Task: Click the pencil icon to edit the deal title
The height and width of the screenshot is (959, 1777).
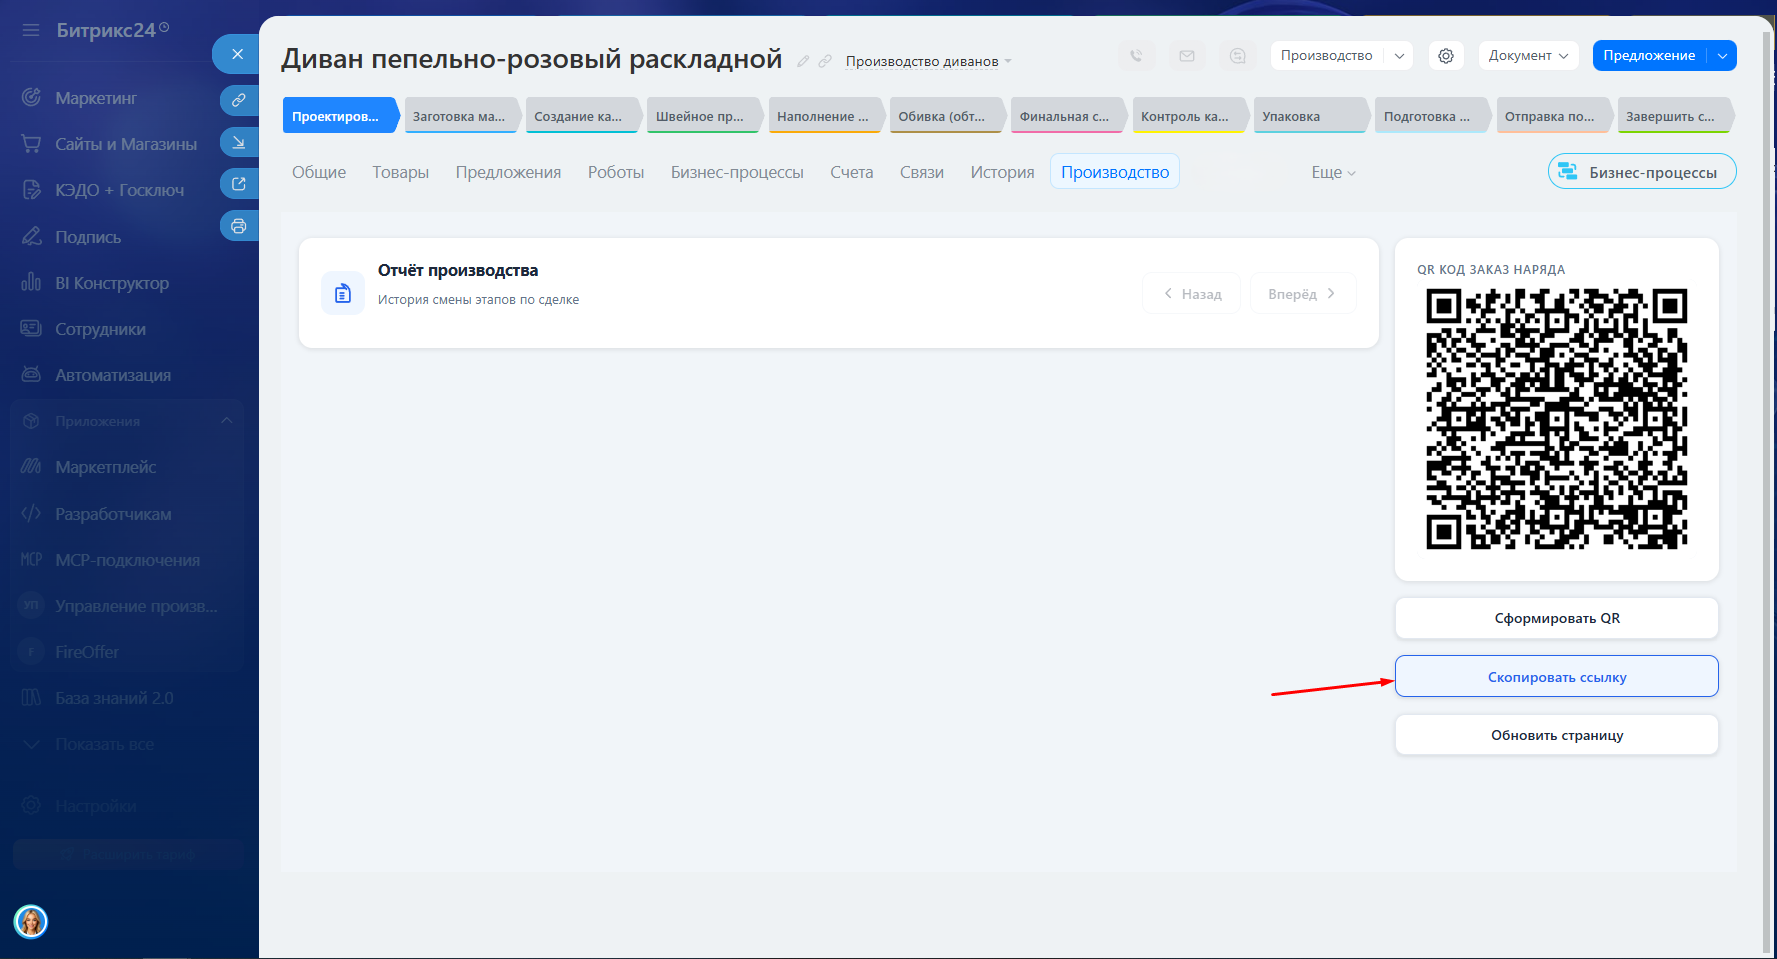Action: click(803, 61)
